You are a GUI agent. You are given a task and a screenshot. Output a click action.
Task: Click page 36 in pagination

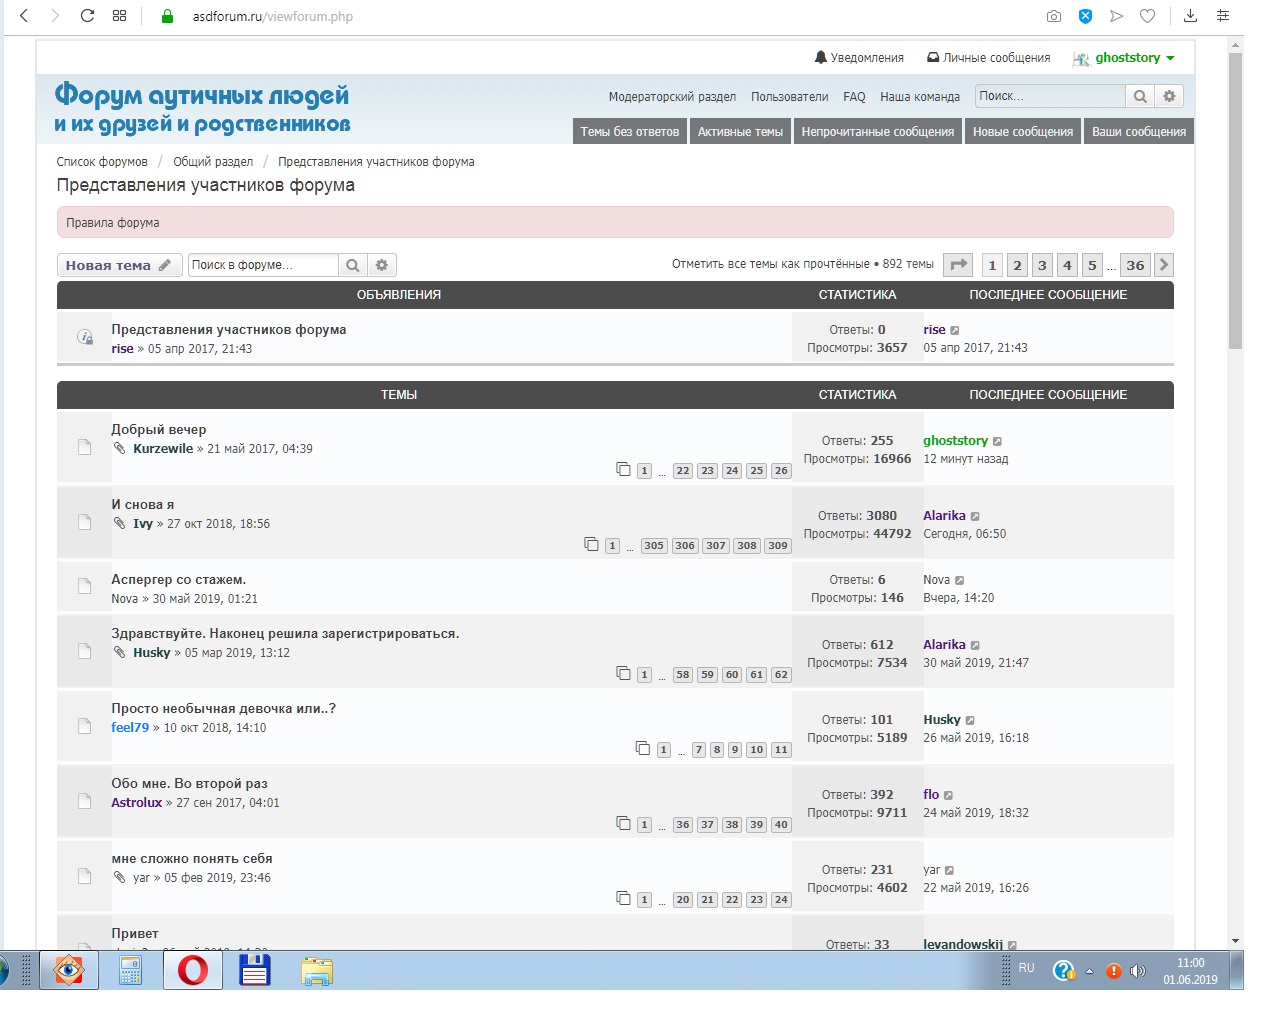tap(1134, 265)
